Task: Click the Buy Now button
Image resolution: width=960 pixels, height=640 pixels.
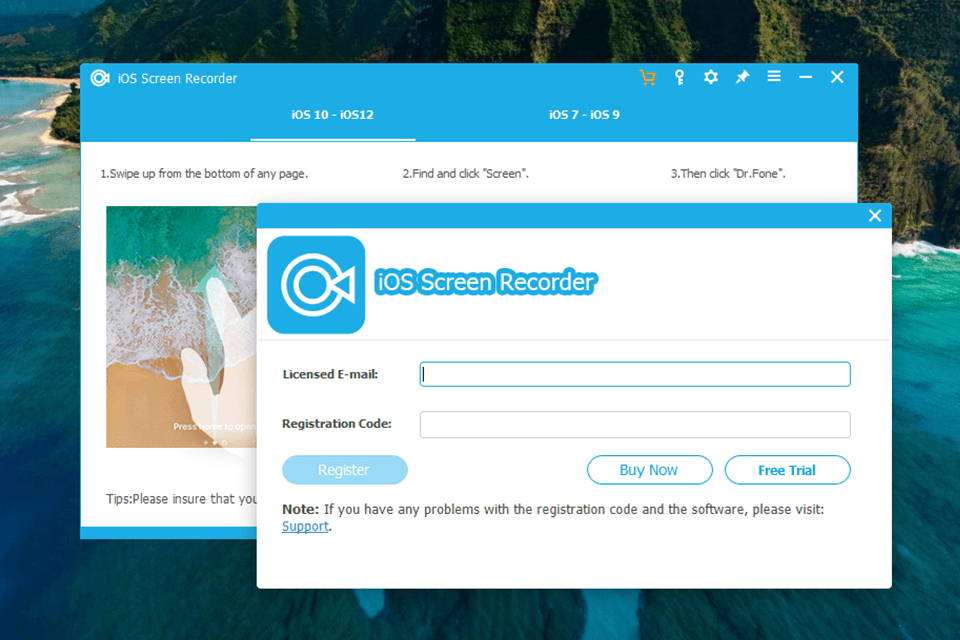Action: [x=649, y=470]
